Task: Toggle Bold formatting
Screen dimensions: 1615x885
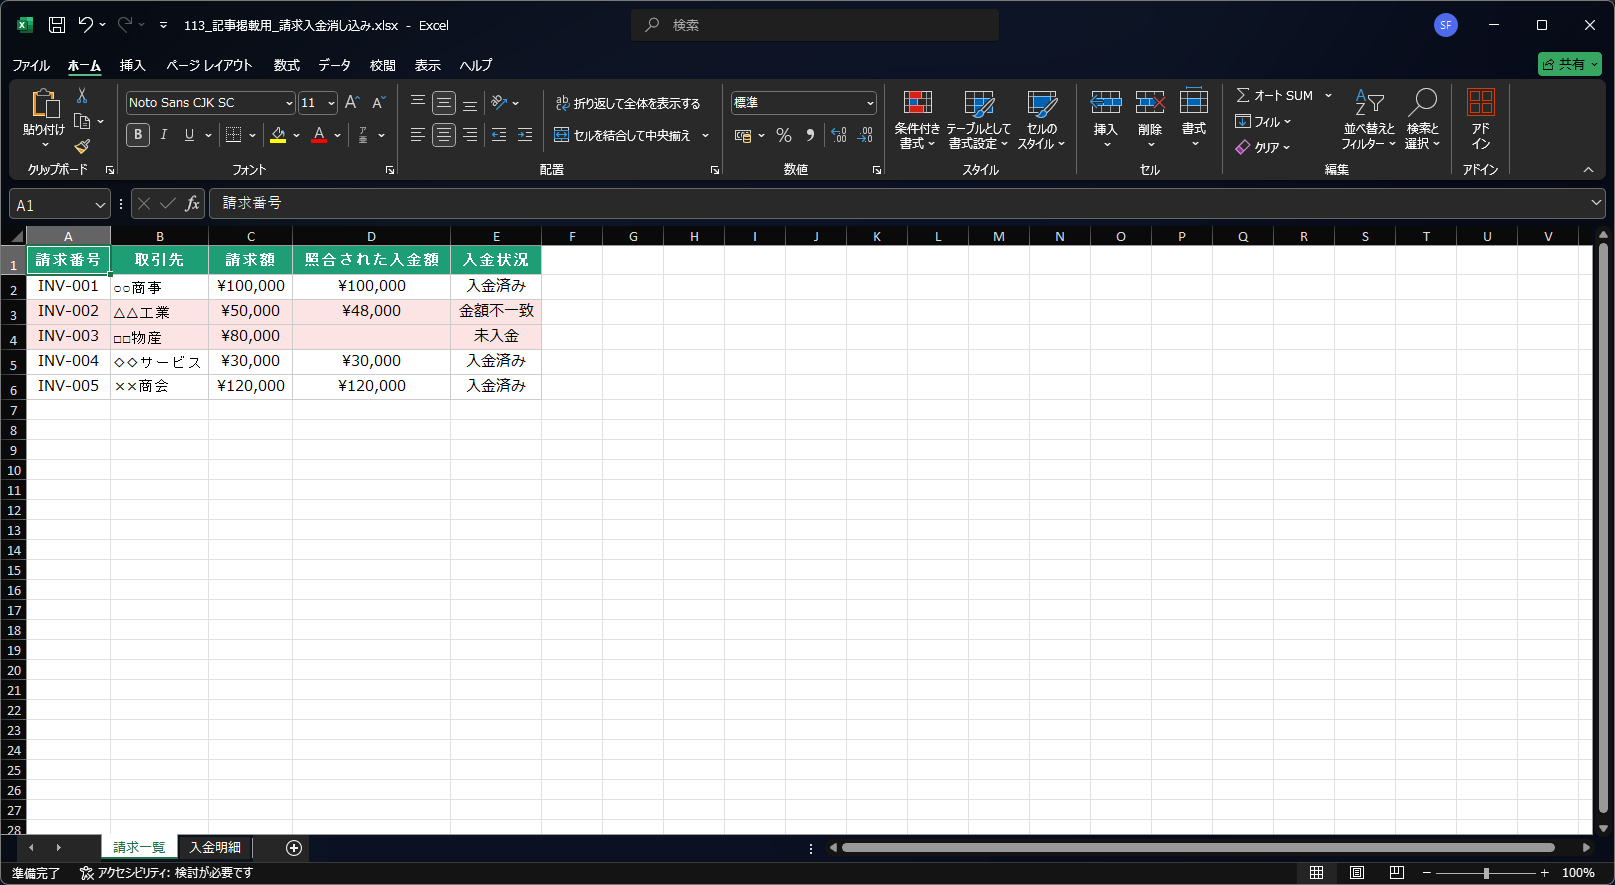Action: pos(138,135)
